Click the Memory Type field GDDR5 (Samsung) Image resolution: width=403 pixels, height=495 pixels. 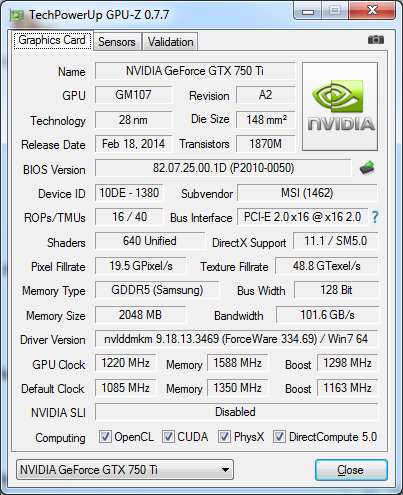tap(157, 290)
